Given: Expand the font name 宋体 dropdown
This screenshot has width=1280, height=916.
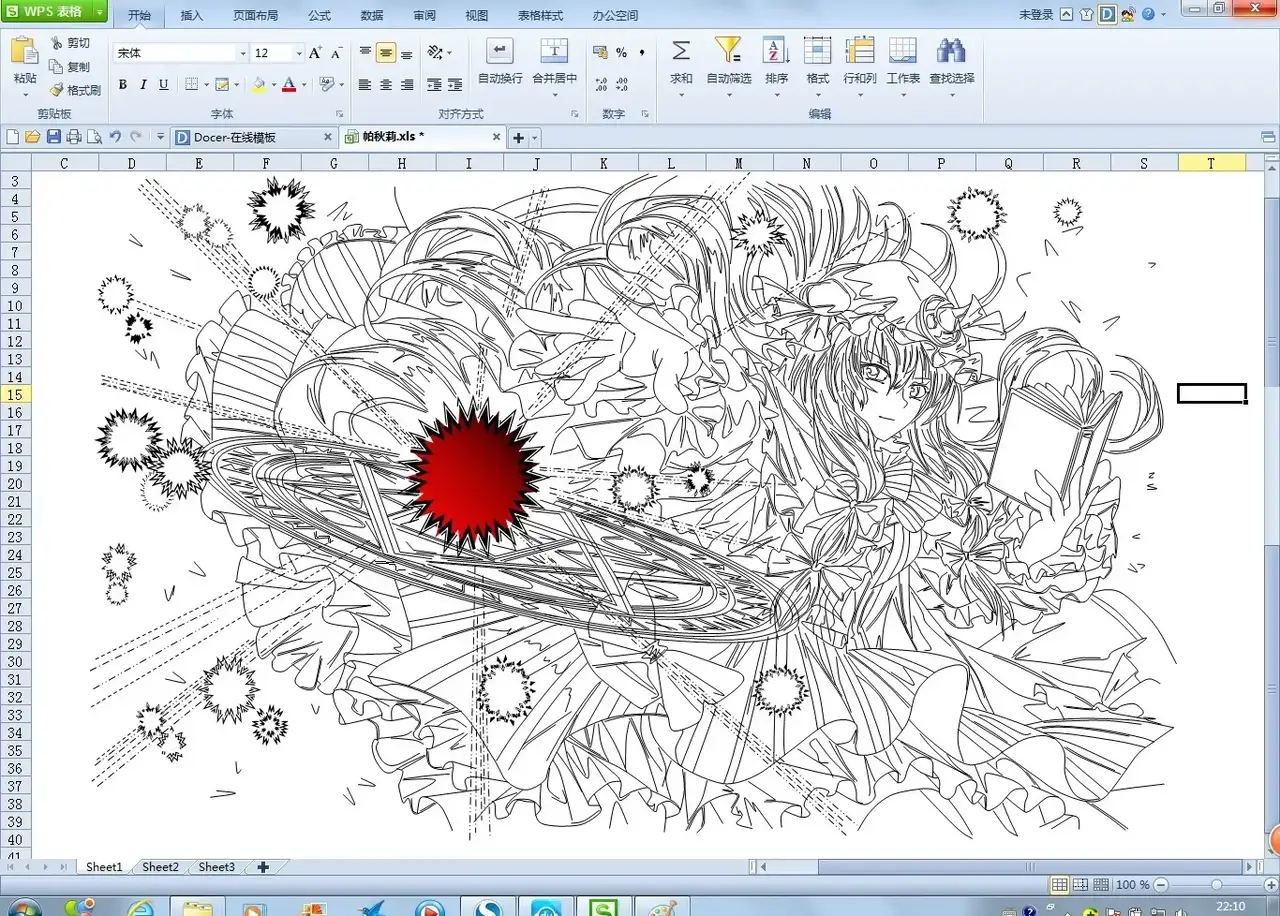Looking at the screenshot, I should [x=242, y=53].
